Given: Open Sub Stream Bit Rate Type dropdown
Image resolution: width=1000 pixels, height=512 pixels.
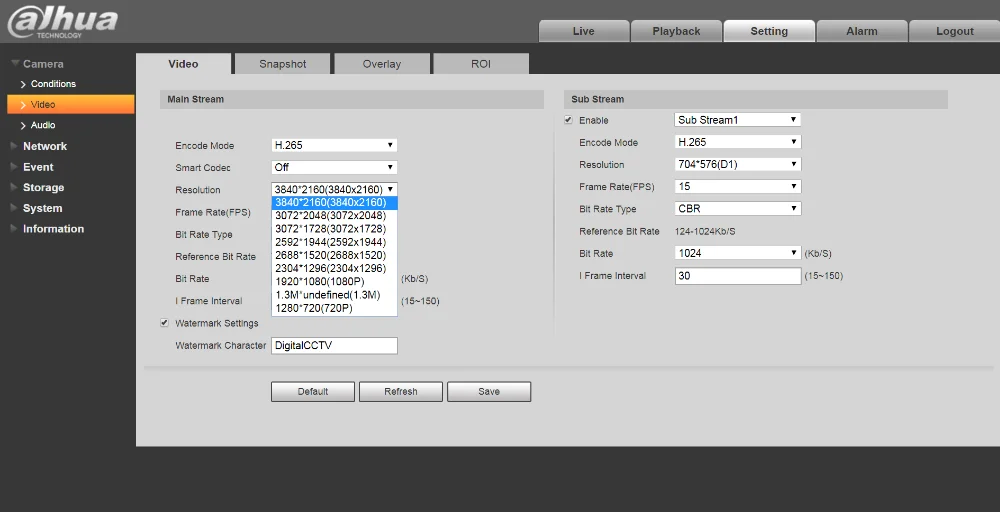Looking at the screenshot, I should click(738, 208).
